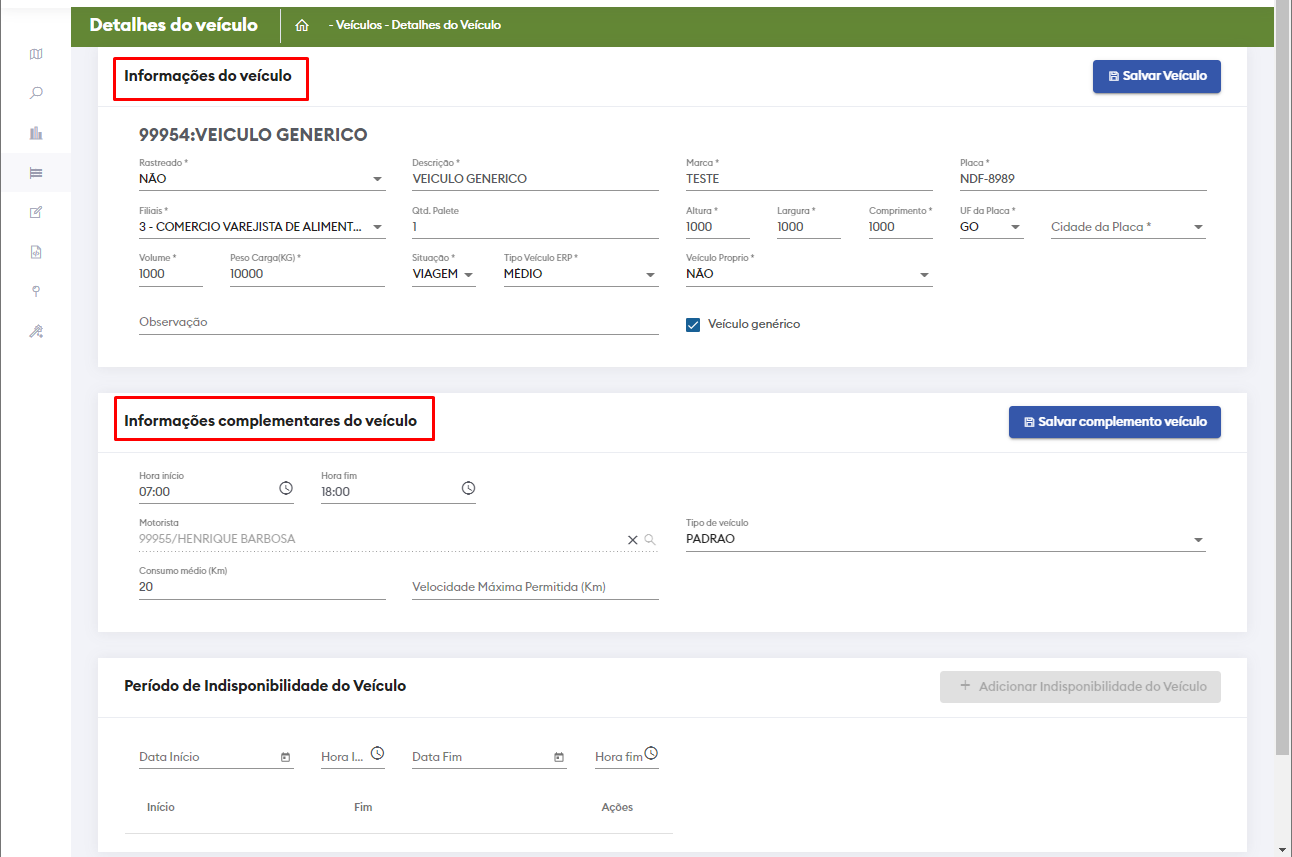The image size is (1292, 857).
Task: Clear the Motorista field with the X icon
Action: pyautogui.click(x=632, y=540)
